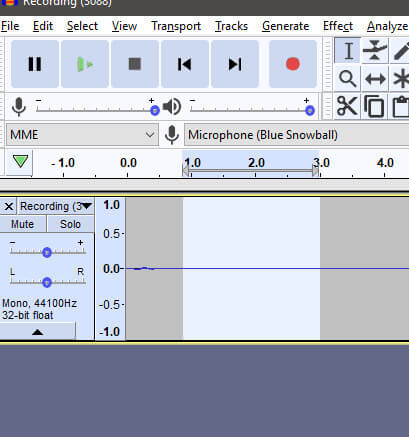Image resolution: width=409 pixels, height=437 pixels.
Task: Click the Pause button
Action: (x=35, y=64)
